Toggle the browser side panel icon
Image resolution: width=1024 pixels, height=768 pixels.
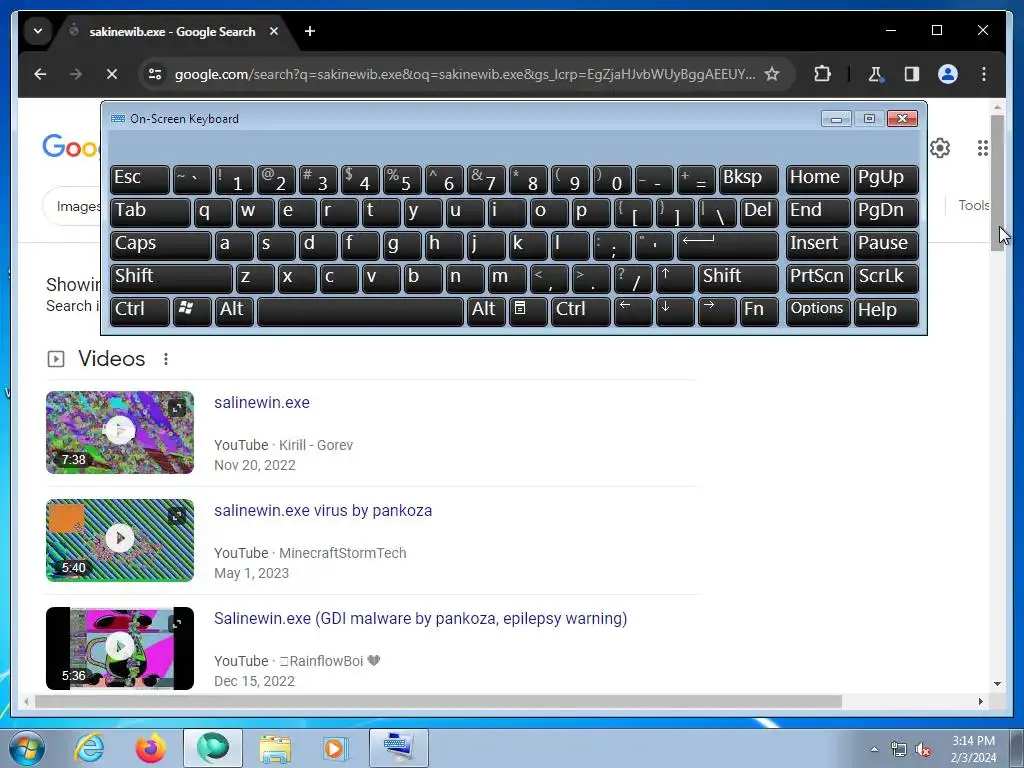[912, 74]
